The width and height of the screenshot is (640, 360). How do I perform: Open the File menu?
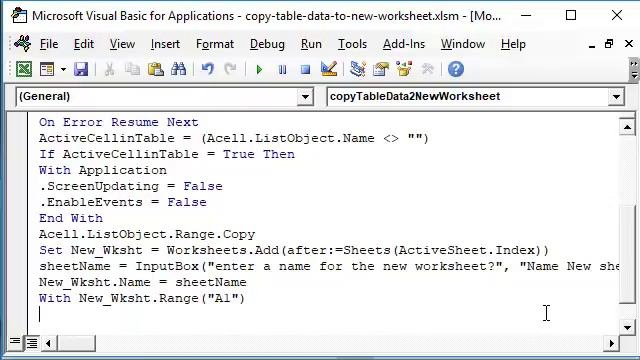tap(49, 44)
